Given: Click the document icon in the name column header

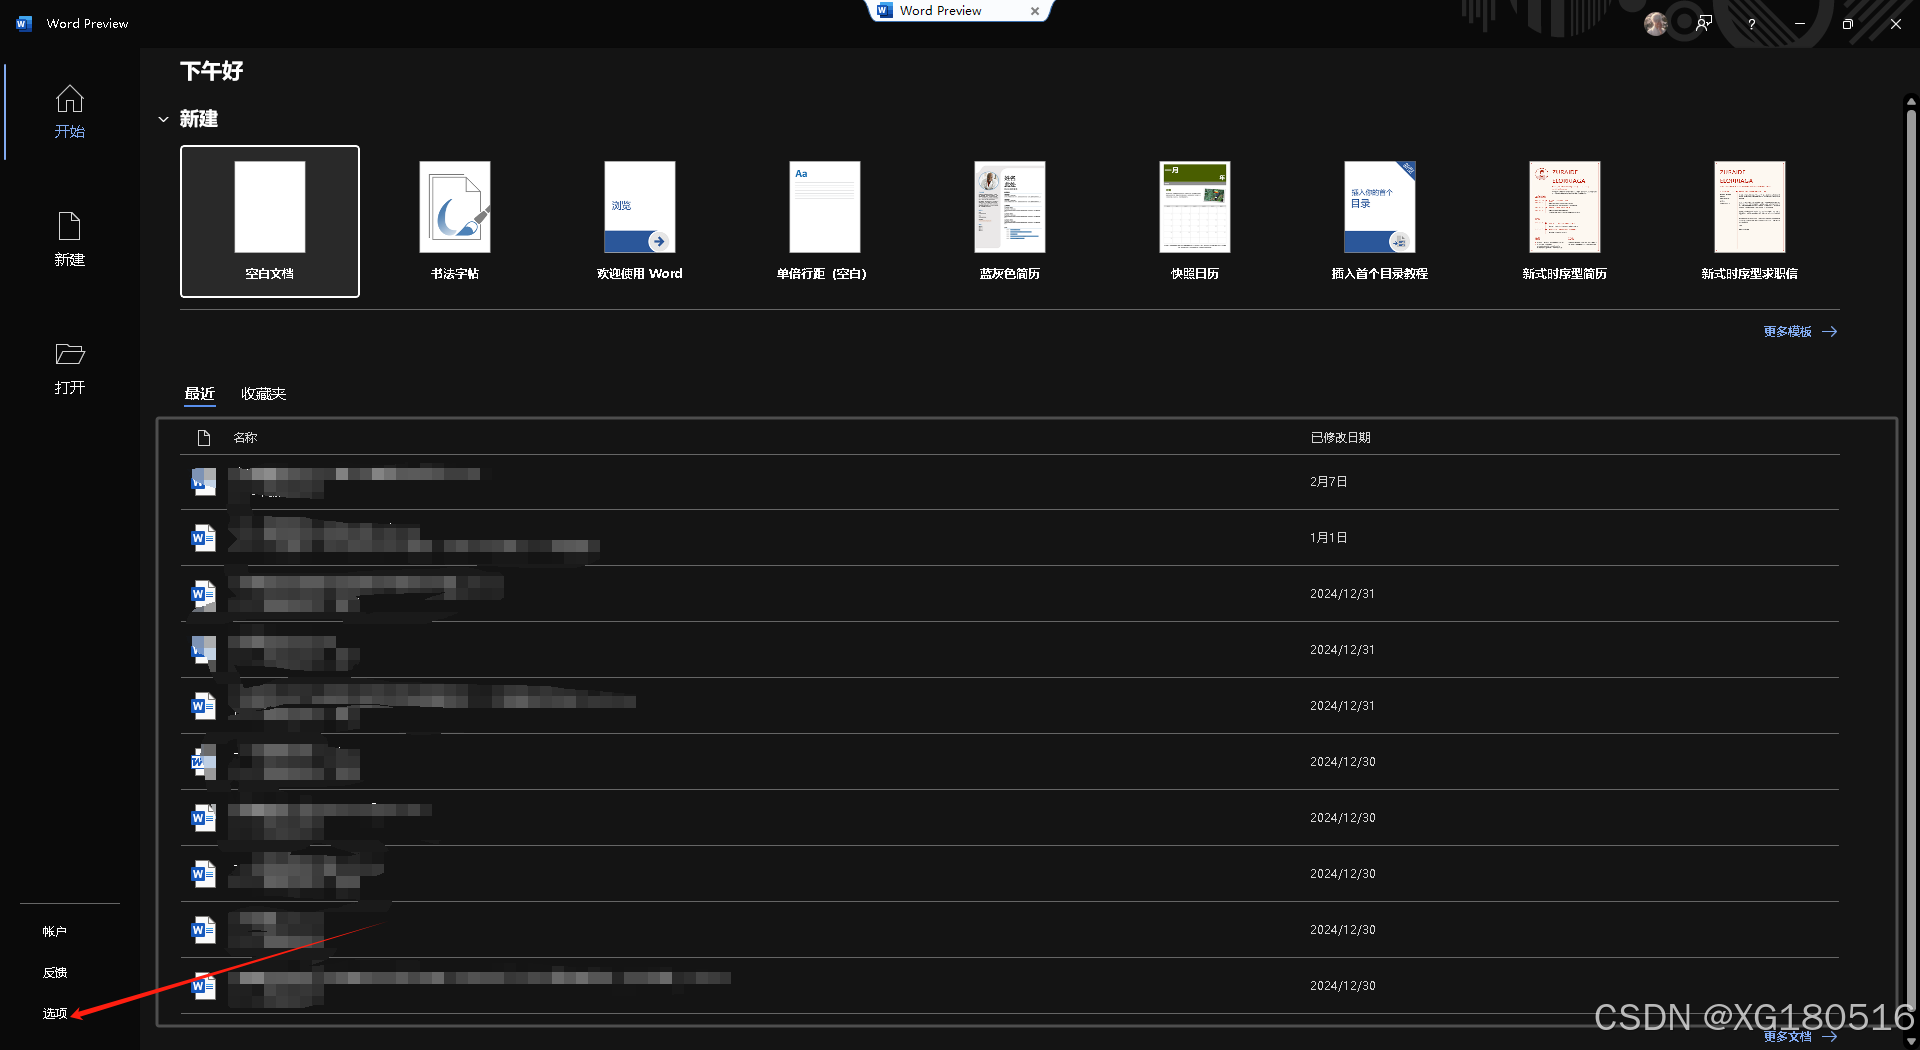Looking at the screenshot, I should click(204, 437).
